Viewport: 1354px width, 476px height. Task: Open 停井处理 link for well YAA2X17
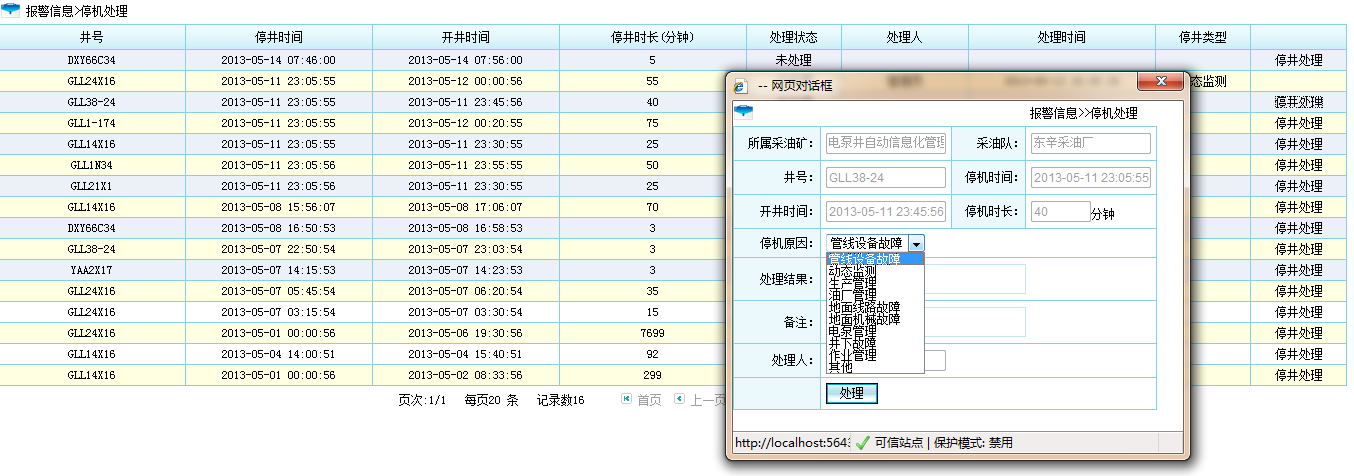[x=1298, y=271]
